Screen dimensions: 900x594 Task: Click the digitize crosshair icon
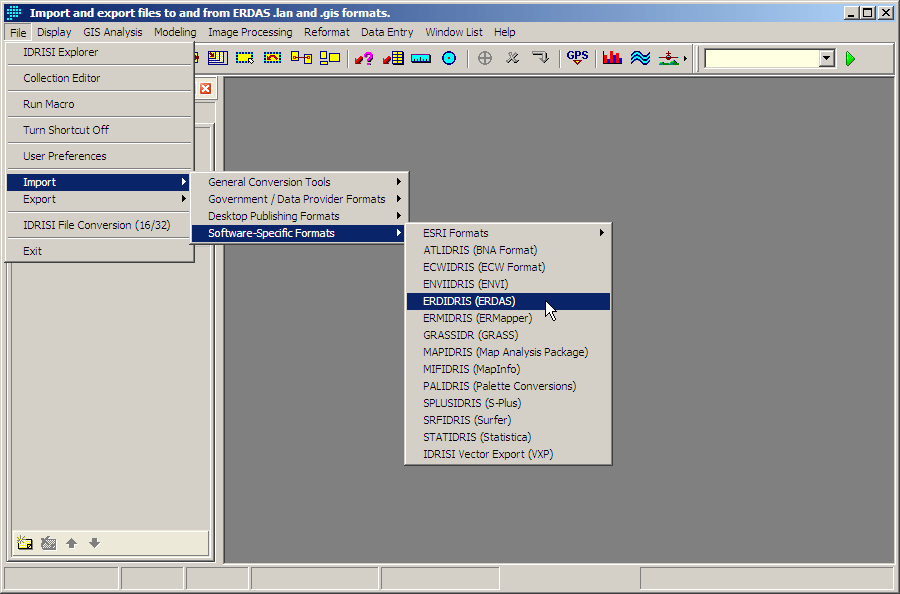click(485, 58)
